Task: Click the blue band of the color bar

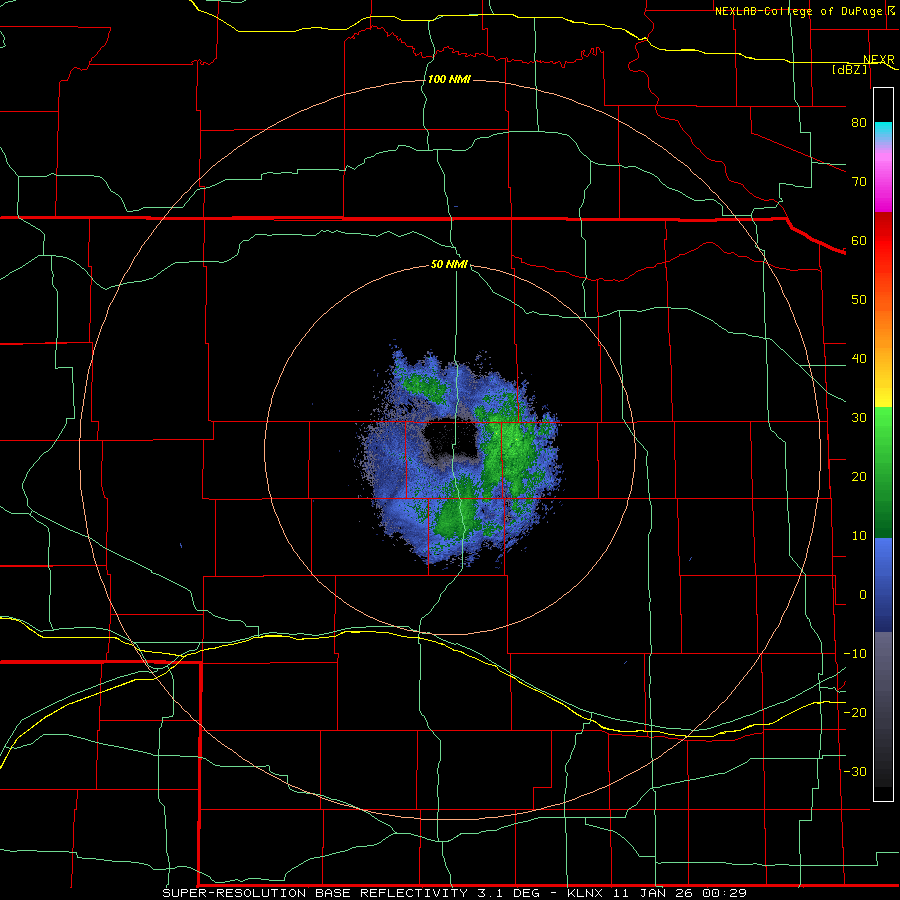Action: [883, 584]
